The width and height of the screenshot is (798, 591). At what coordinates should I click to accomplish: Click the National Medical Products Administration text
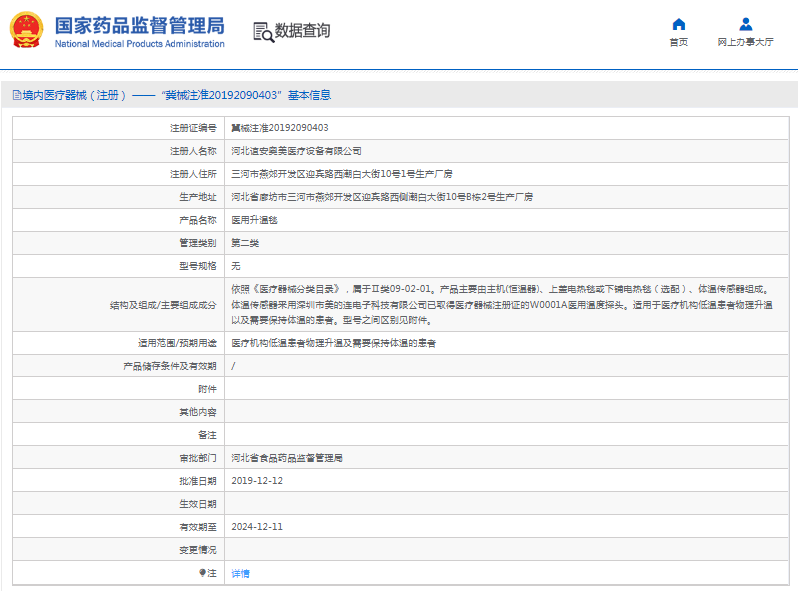(139, 44)
